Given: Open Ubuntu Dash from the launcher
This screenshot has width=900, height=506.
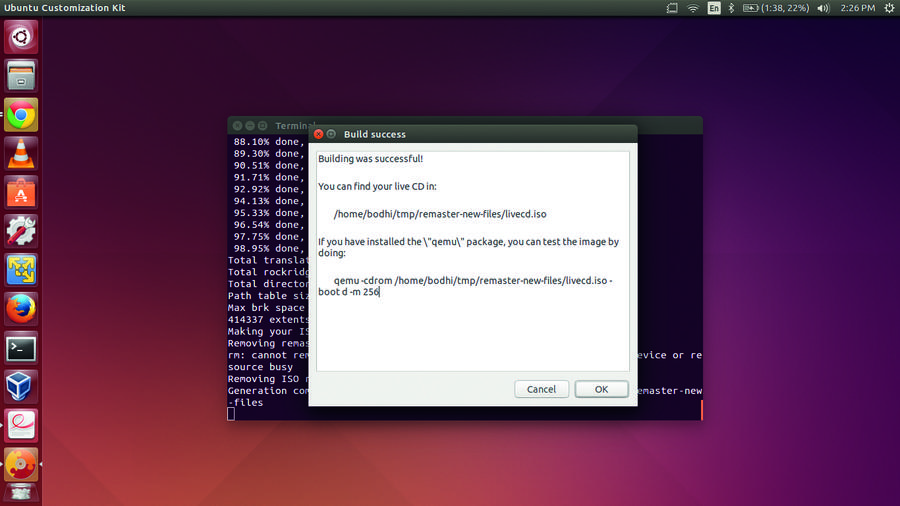Looking at the screenshot, I should pyautogui.click(x=21, y=37).
